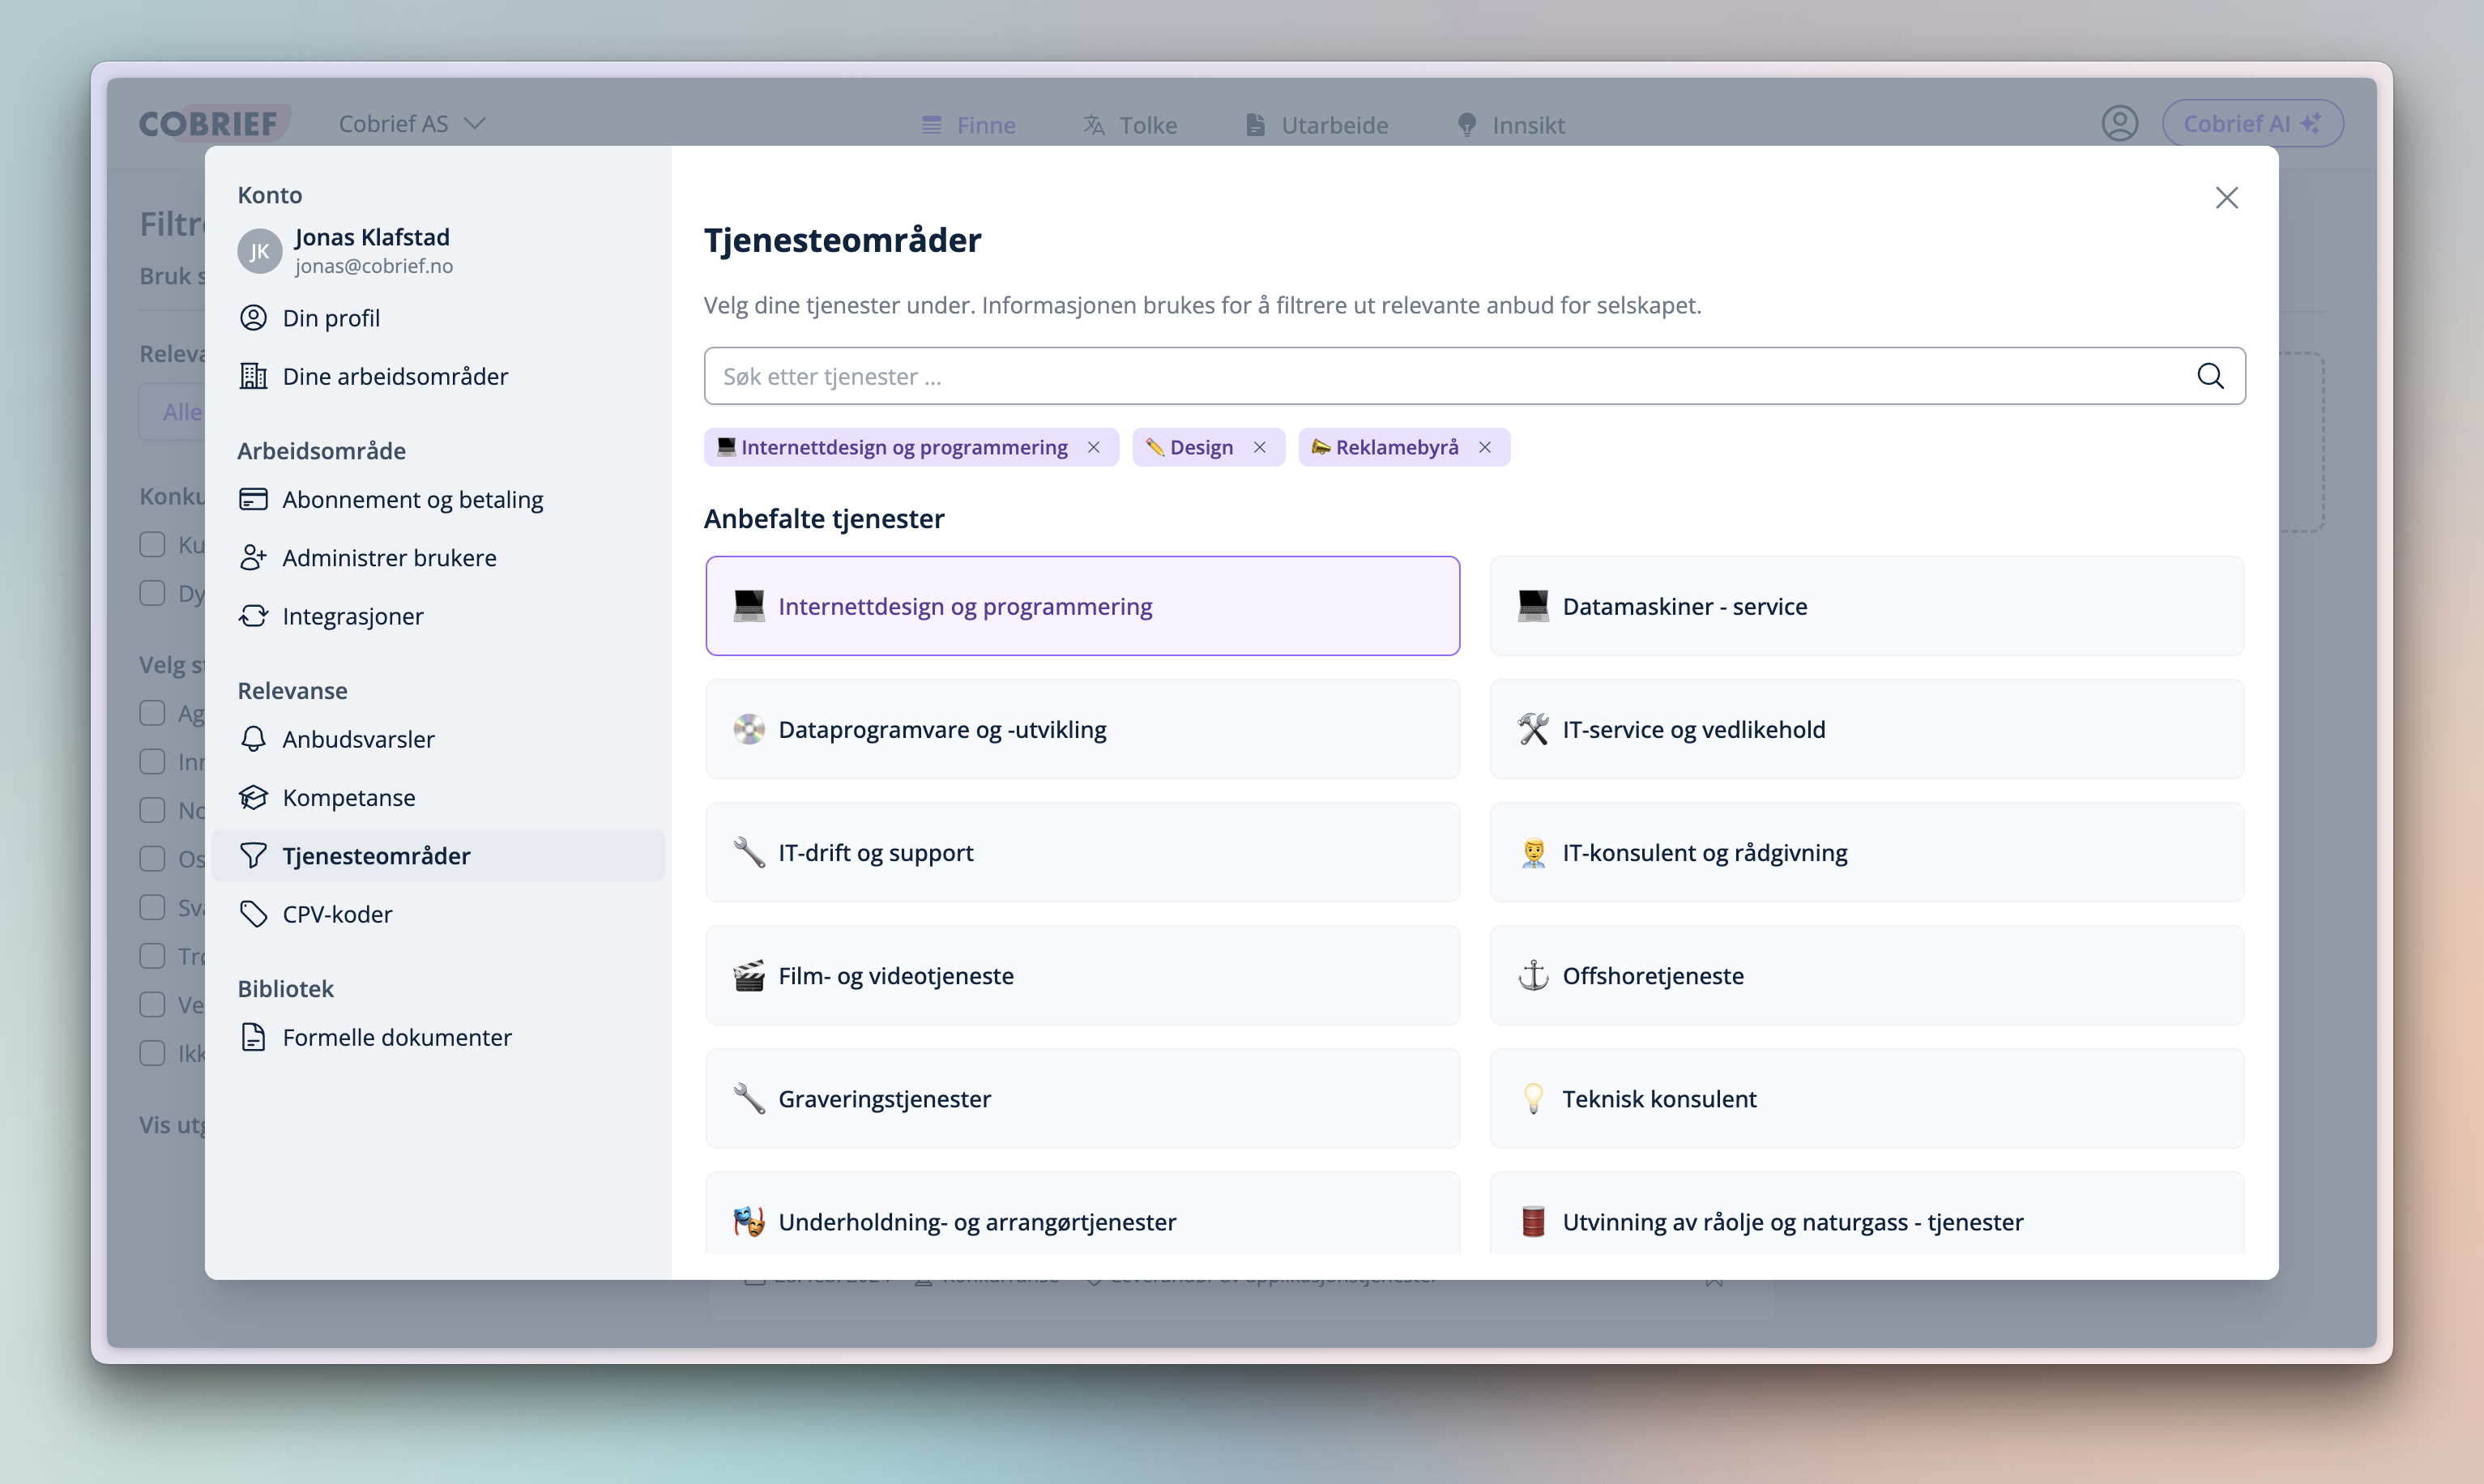Click the search magnifier icon in services field
This screenshot has width=2484, height=1484.
(x=2210, y=376)
